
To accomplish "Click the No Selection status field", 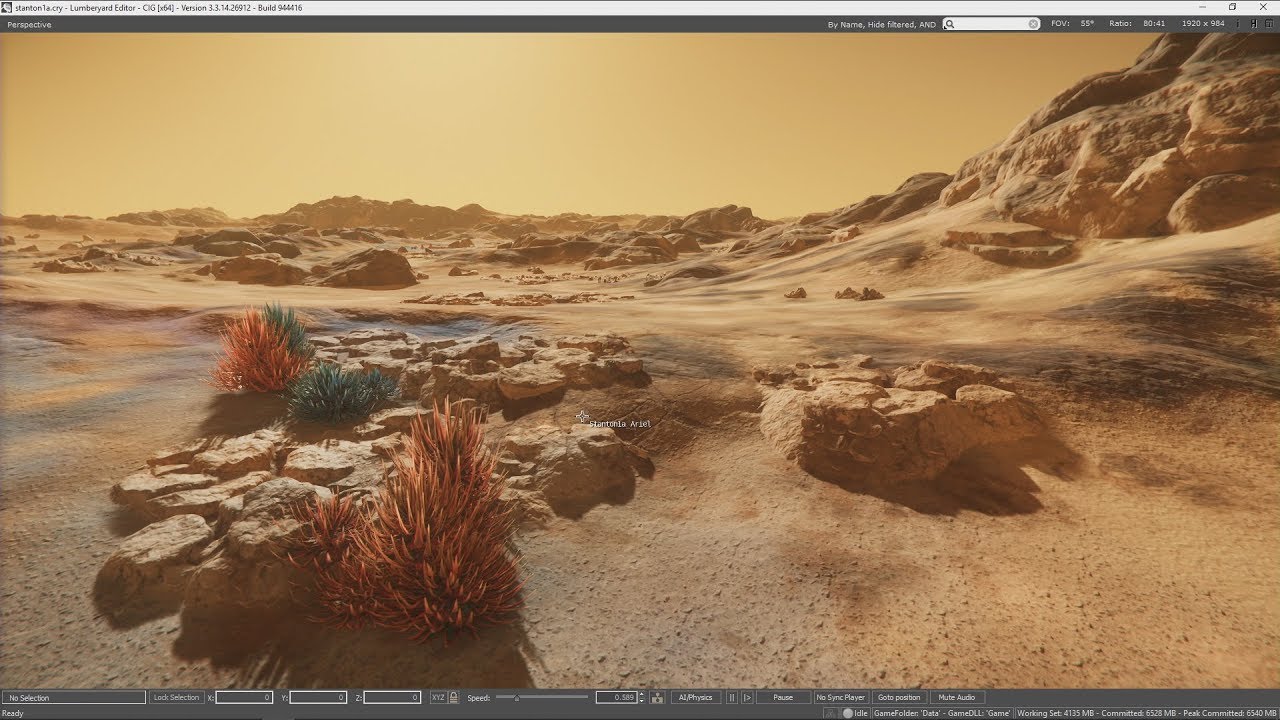I will (x=74, y=697).
